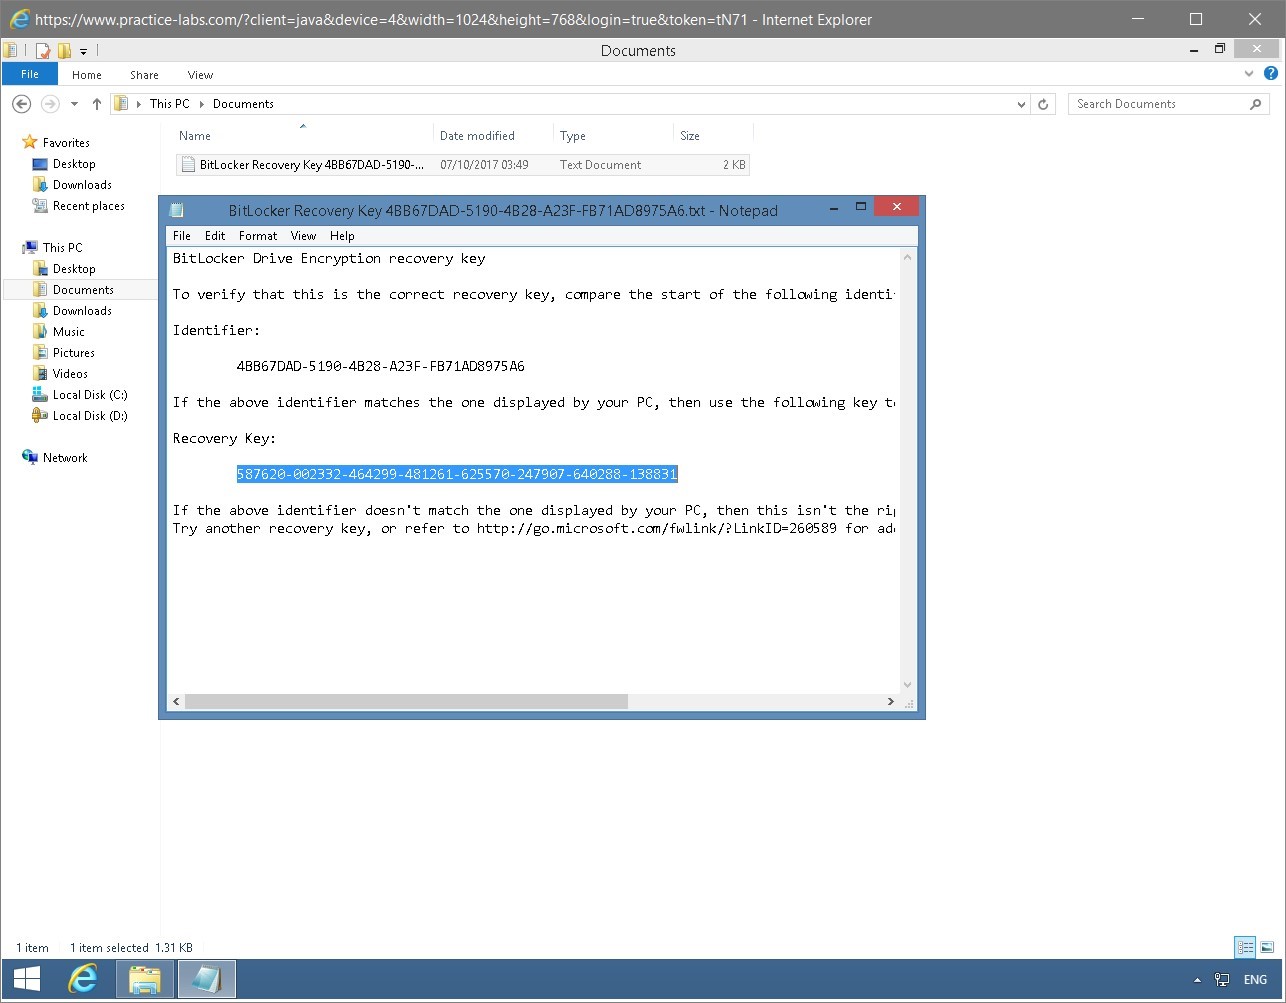
Task: Open the New folder quick access icon
Action: click(63, 49)
